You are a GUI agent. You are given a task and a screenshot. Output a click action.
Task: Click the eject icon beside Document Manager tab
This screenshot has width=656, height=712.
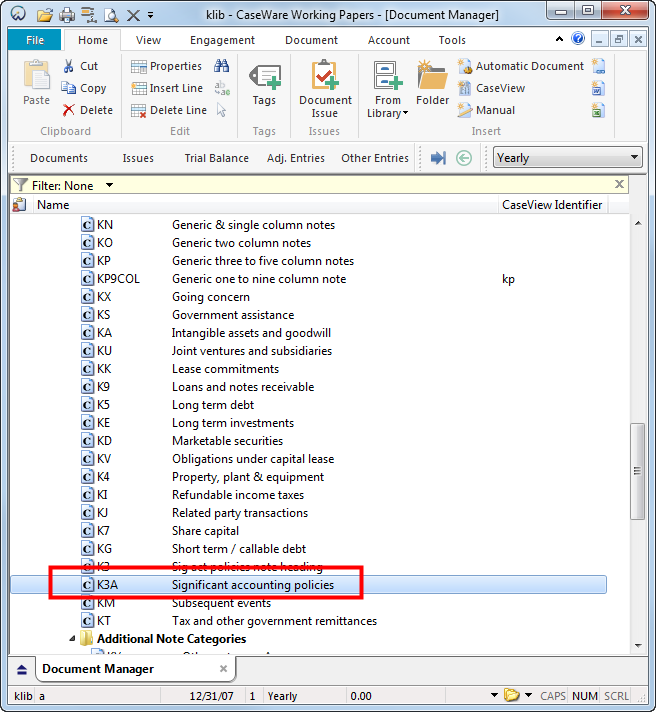[22, 669]
